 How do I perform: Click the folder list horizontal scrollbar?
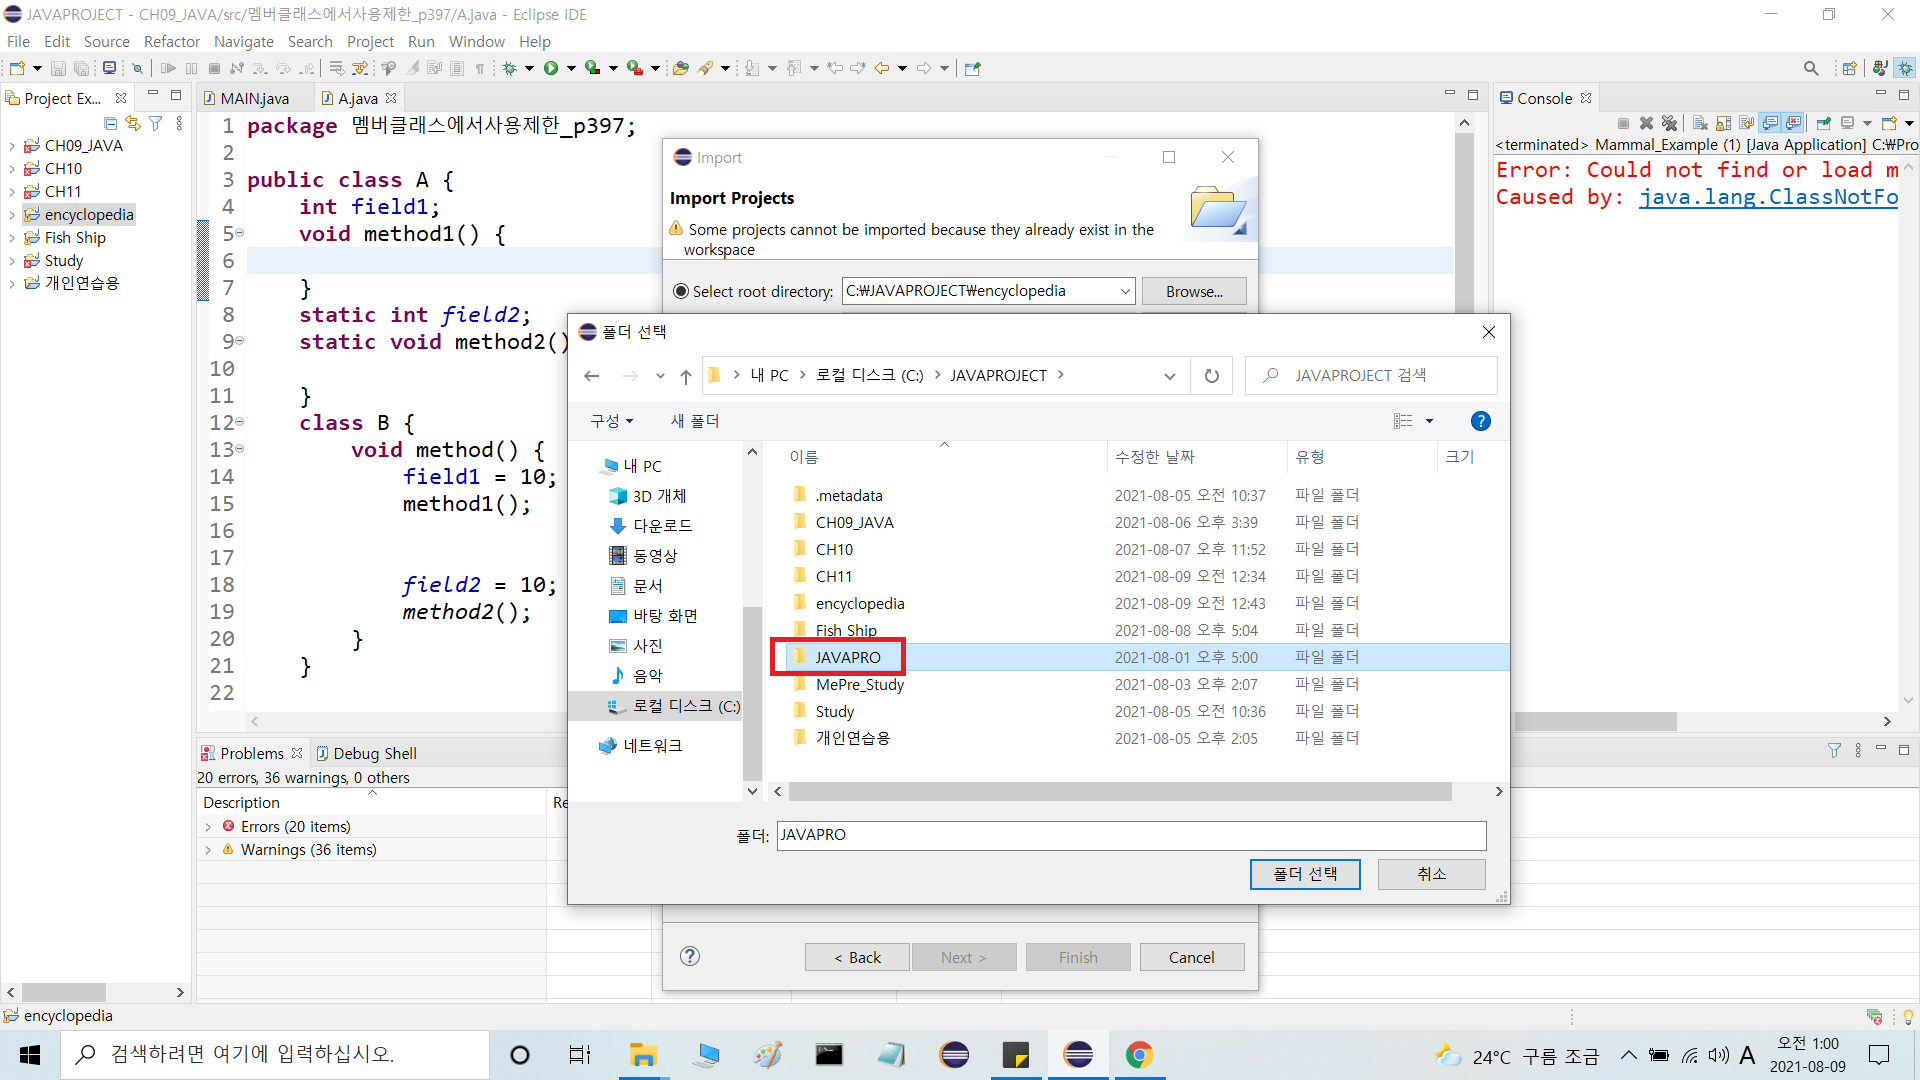coord(1120,791)
